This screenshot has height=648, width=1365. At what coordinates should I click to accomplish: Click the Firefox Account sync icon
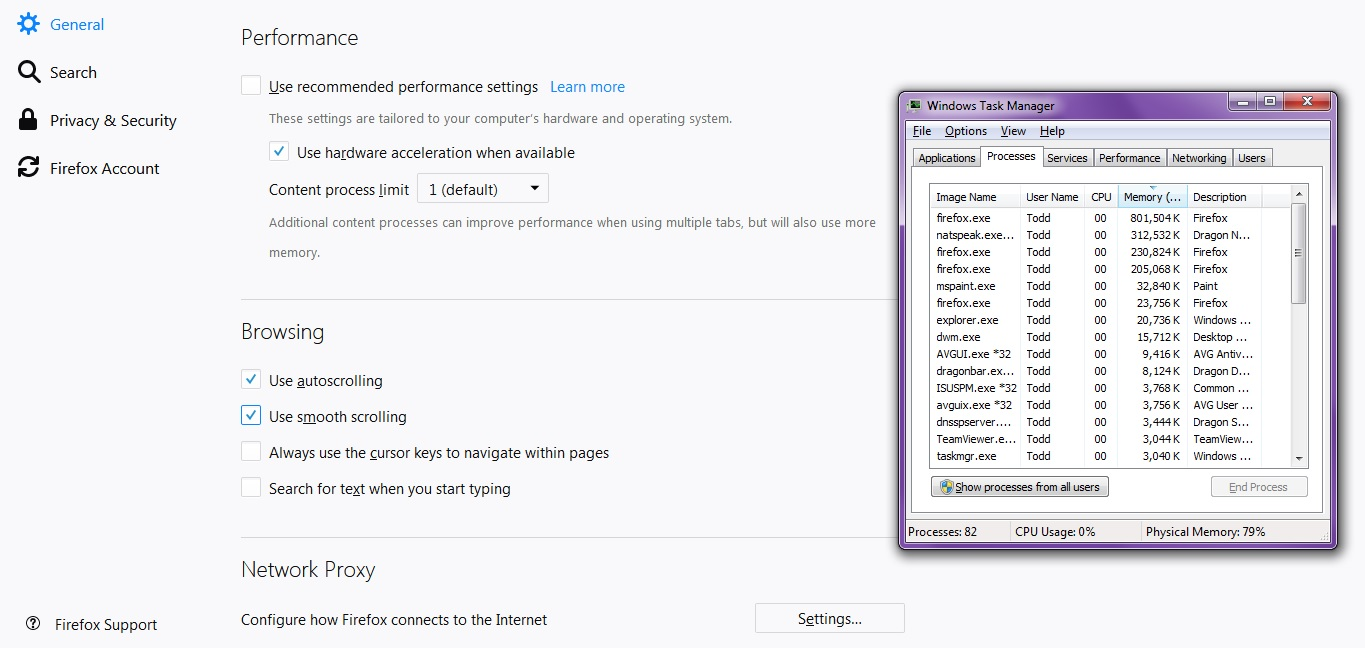(x=29, y=168)
